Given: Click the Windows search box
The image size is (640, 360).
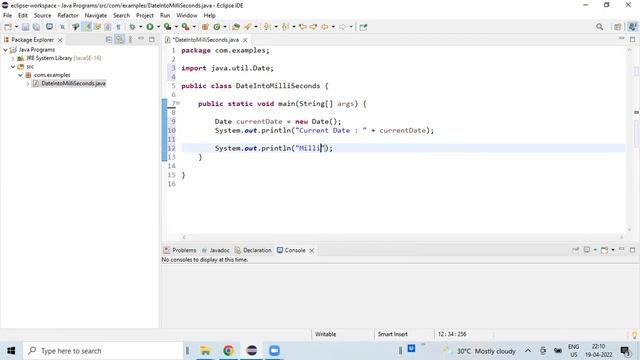Looking at the screenshot, I should click(x=102, y=351).
